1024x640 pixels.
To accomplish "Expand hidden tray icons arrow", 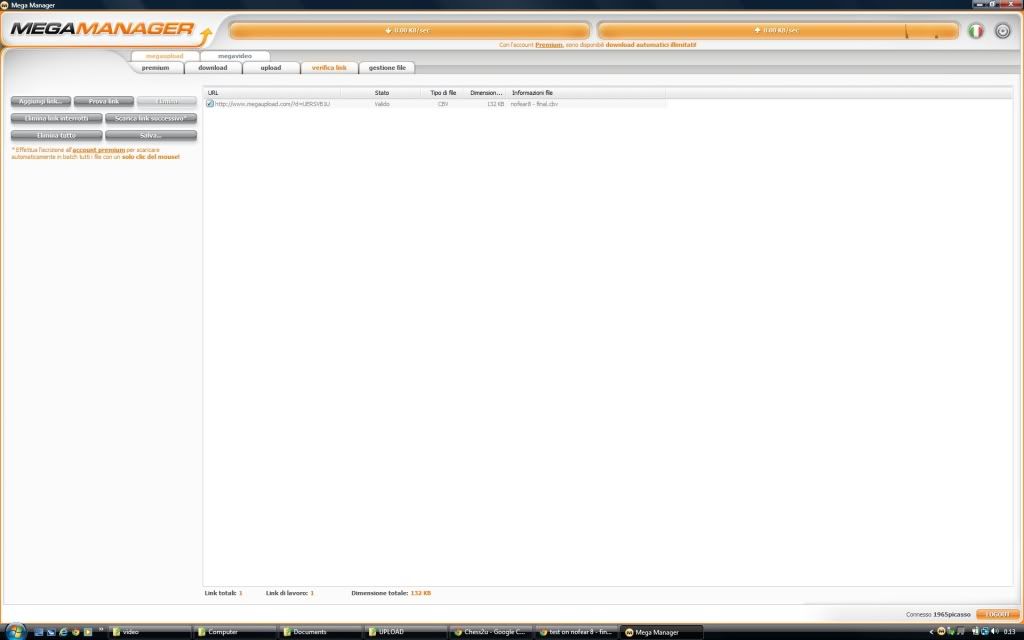I will [931, 632].
